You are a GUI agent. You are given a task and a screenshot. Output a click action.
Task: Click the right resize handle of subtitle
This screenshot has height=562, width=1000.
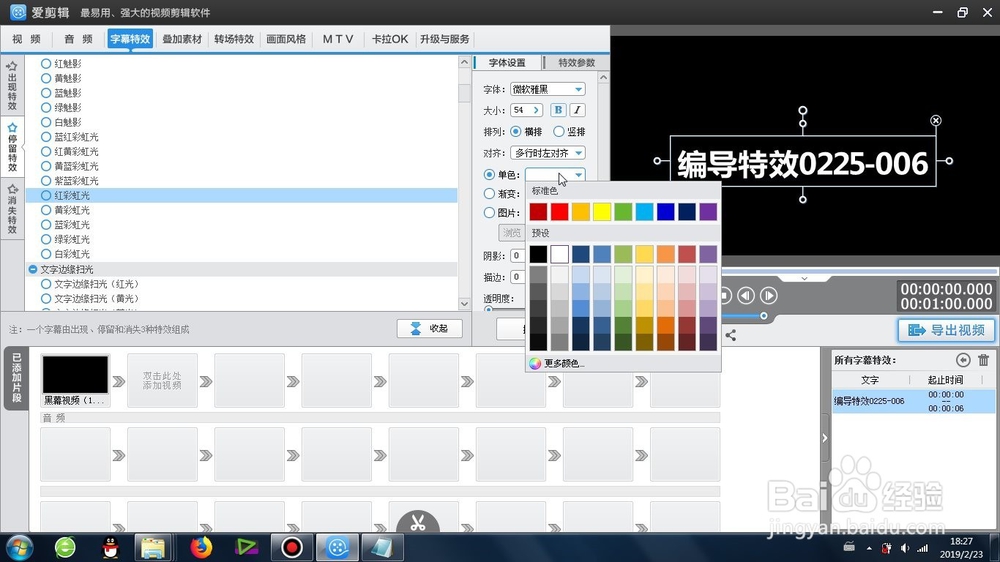(x=950, y=161)
